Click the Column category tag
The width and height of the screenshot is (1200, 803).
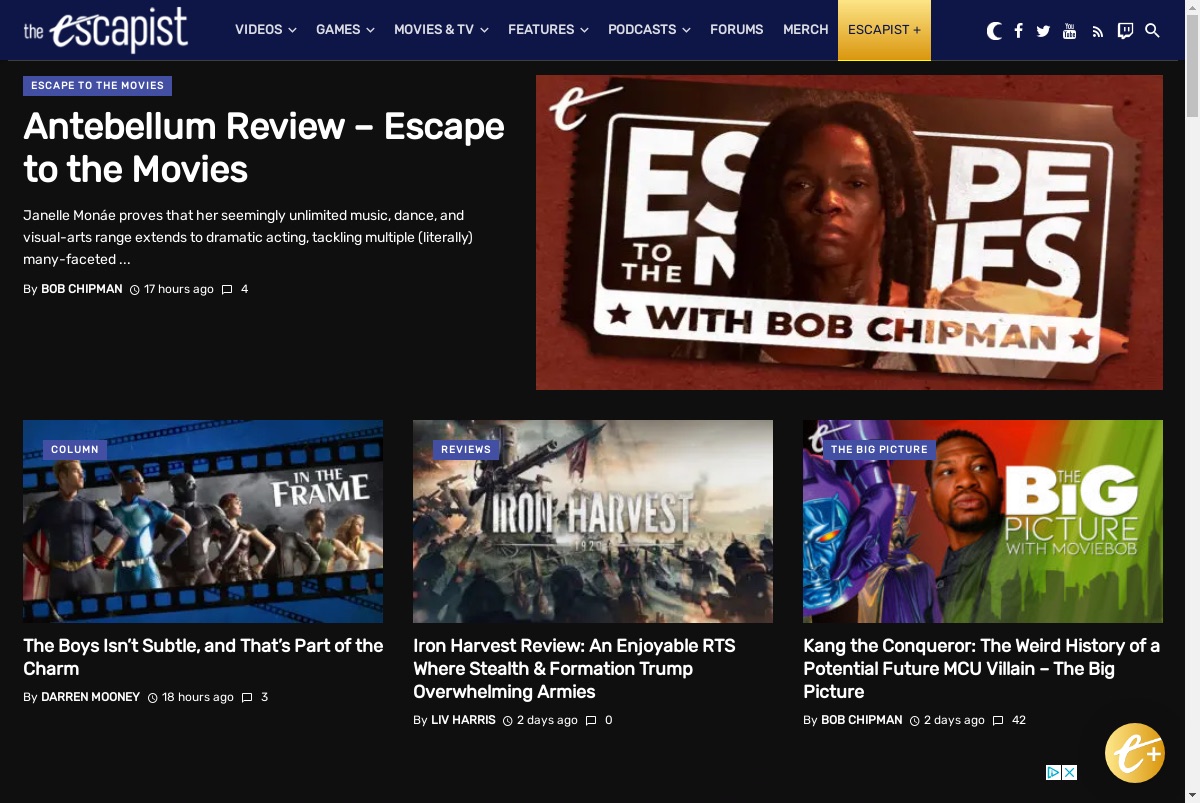[75, 450]
